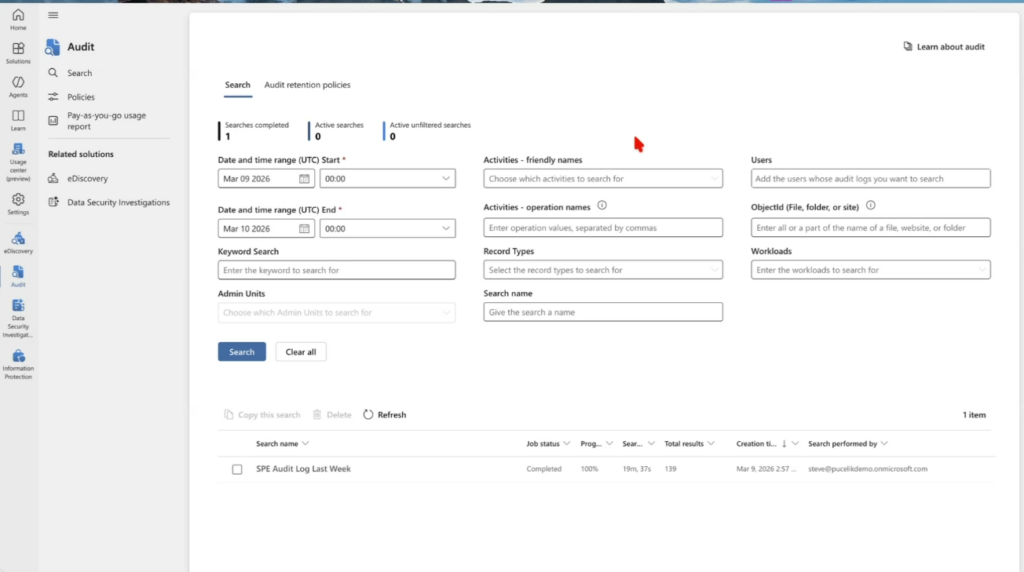Open Solutions icon in left rail
1024x572 pixels.
click(x=18, y=51)
